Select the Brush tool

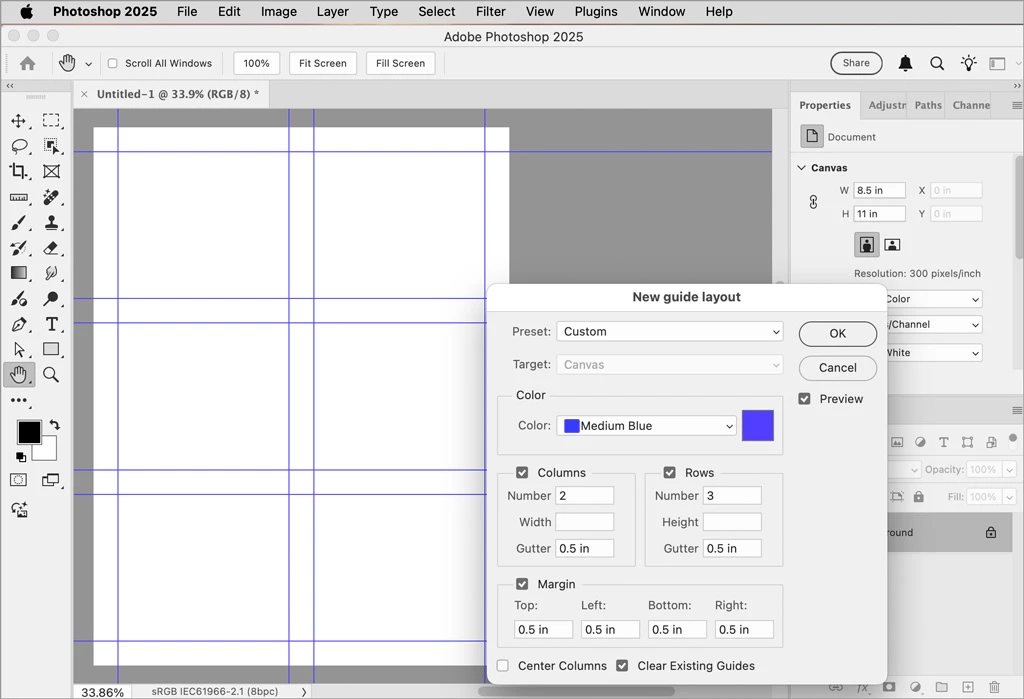(18, 223)
